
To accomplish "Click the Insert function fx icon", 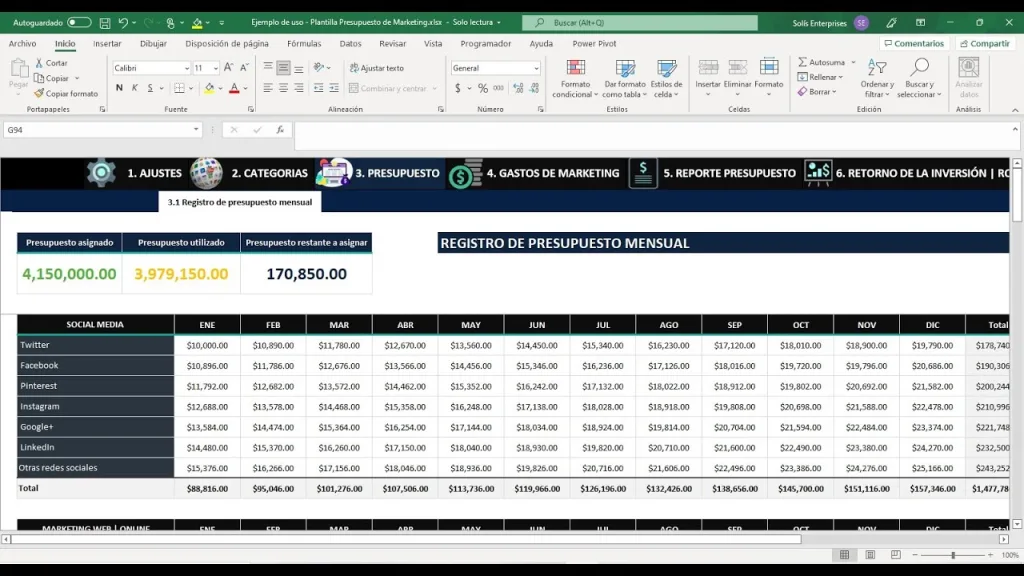I will tap(279, 130).
